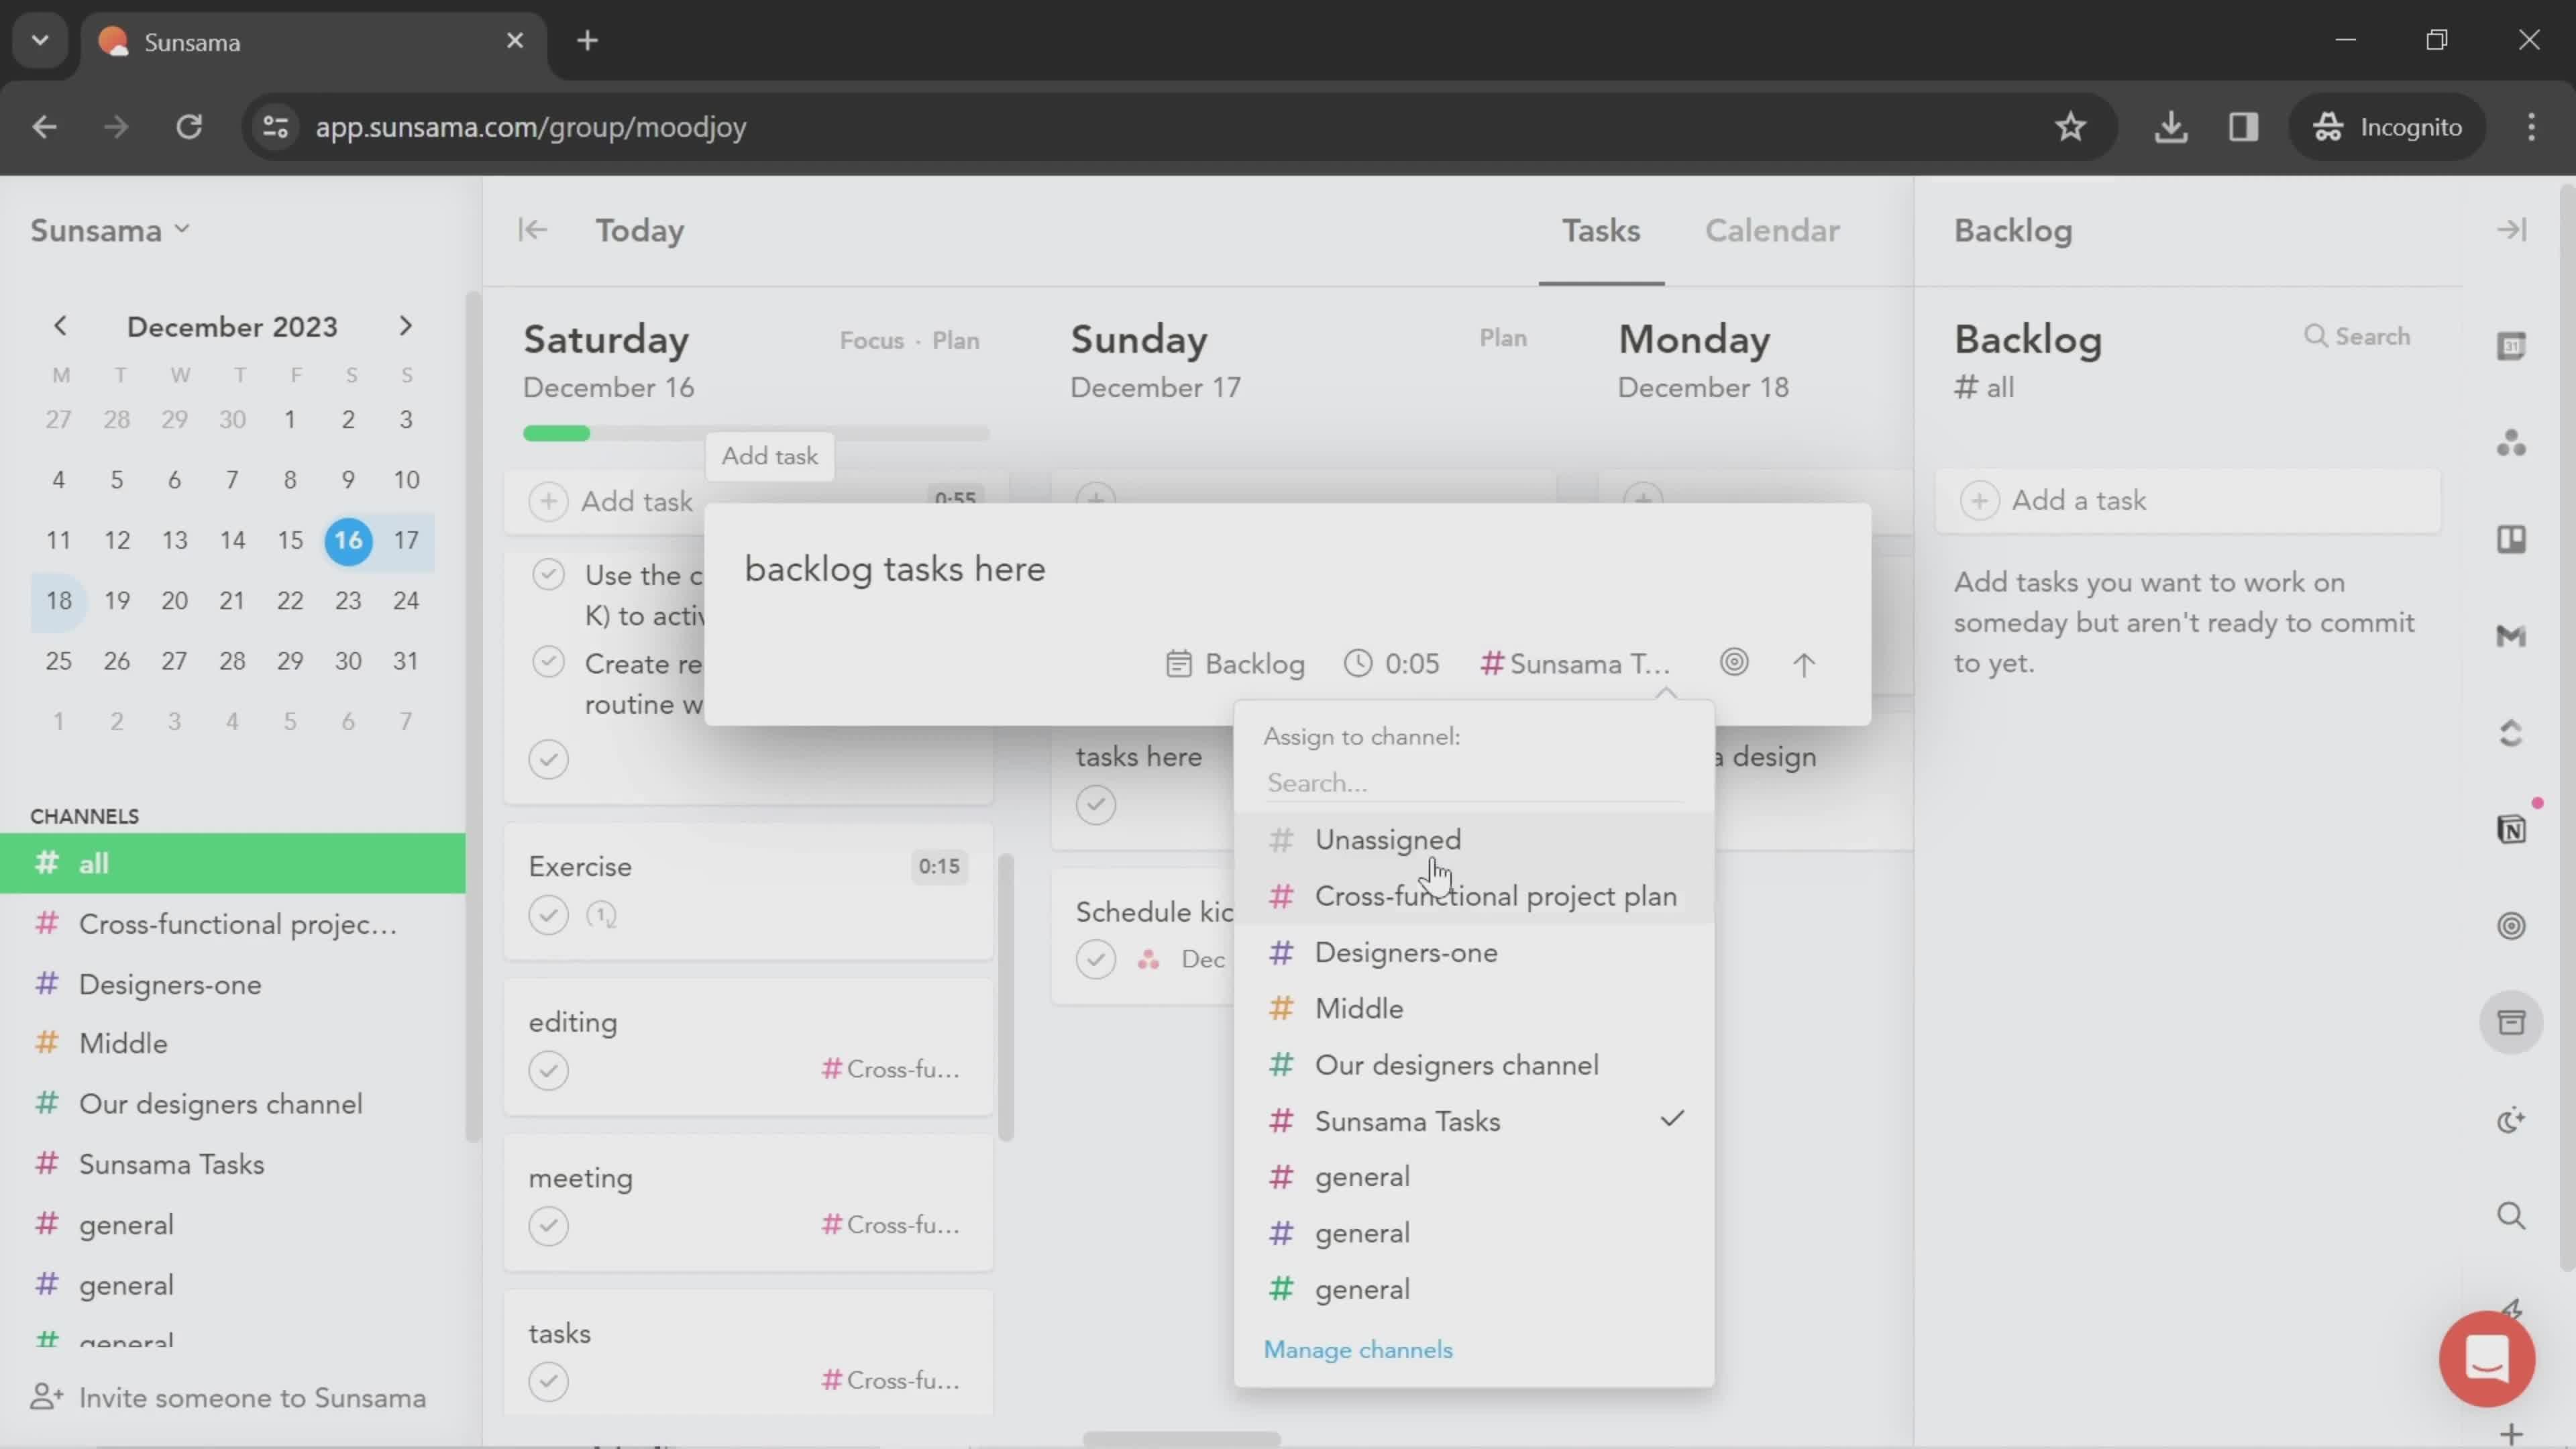Bookmark this page with star icon
The image size is (2576, 1449).
2070,127
